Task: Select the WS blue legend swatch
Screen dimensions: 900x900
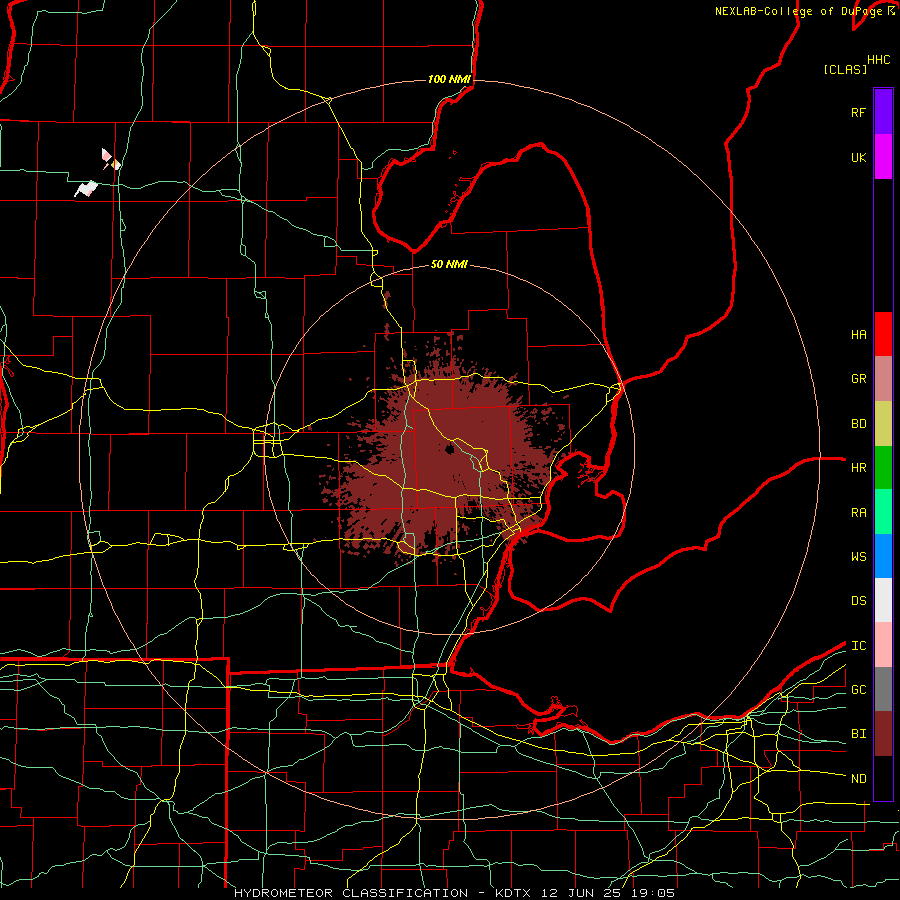Action: (883, 556)
